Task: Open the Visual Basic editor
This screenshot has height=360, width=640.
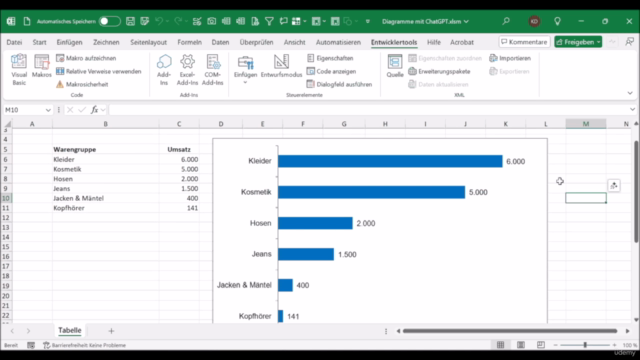Action: (19, 69)
